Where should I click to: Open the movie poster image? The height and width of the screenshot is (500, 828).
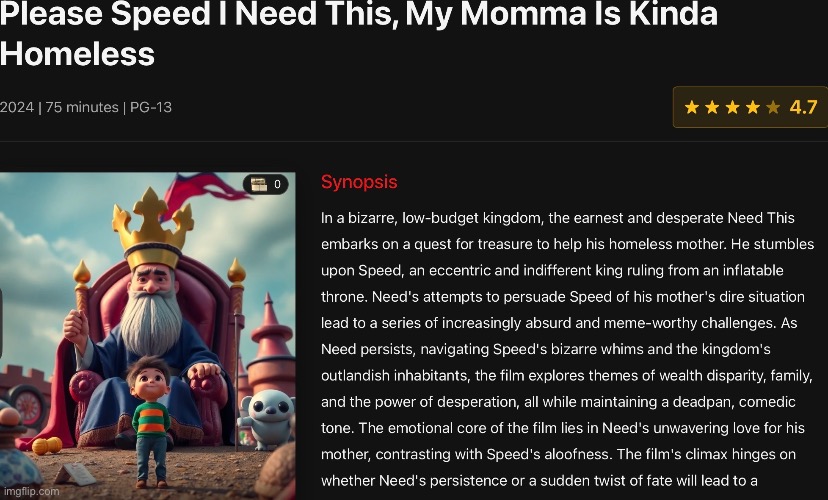[148, 336]
